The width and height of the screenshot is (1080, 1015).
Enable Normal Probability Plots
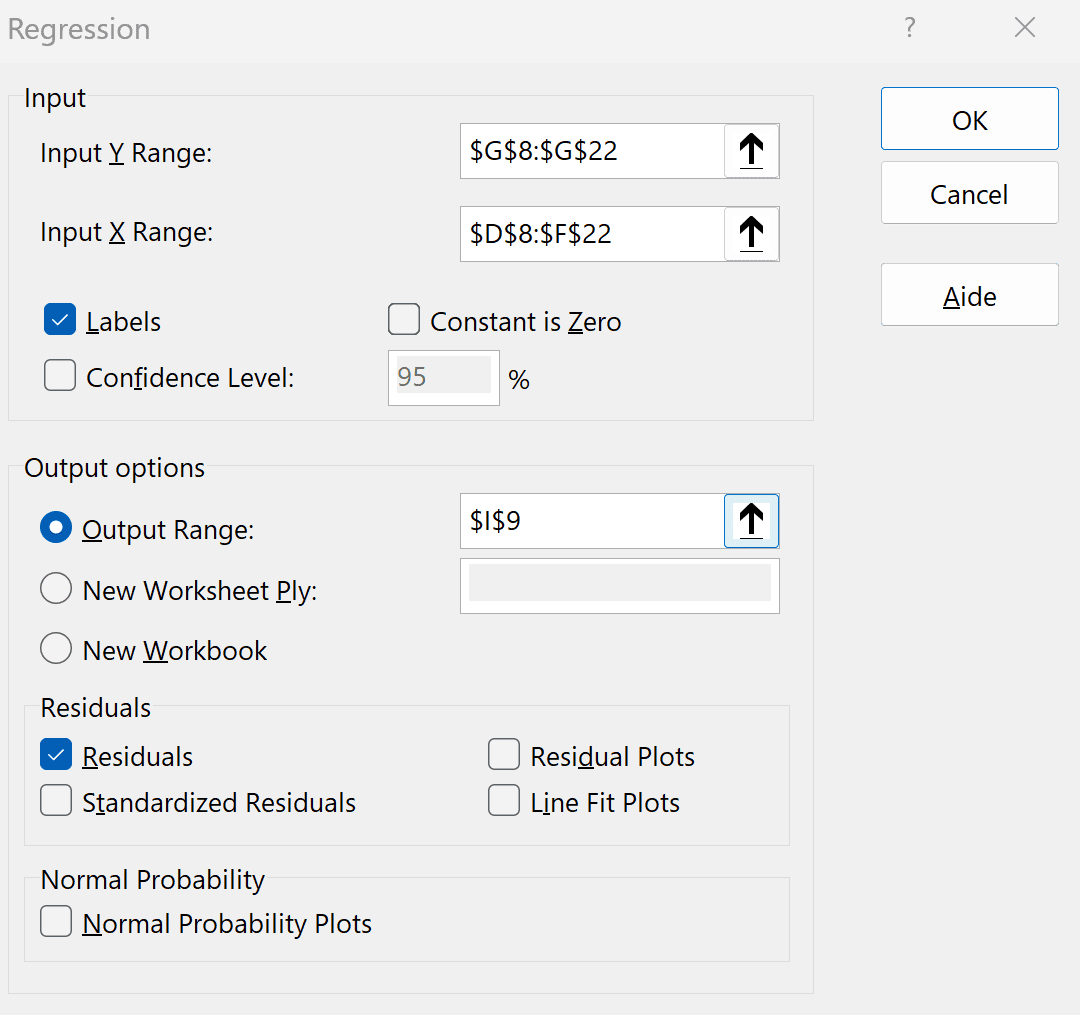pos(56,923)
